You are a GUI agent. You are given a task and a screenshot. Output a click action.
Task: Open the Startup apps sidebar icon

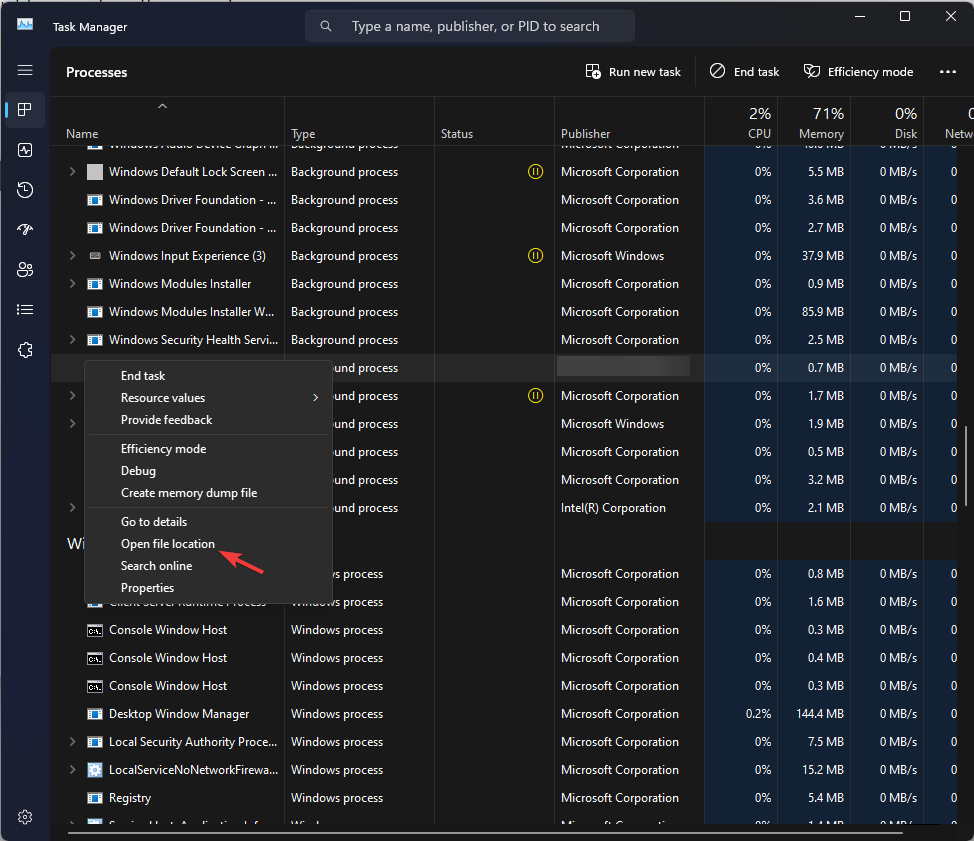(x=25, y=230)
